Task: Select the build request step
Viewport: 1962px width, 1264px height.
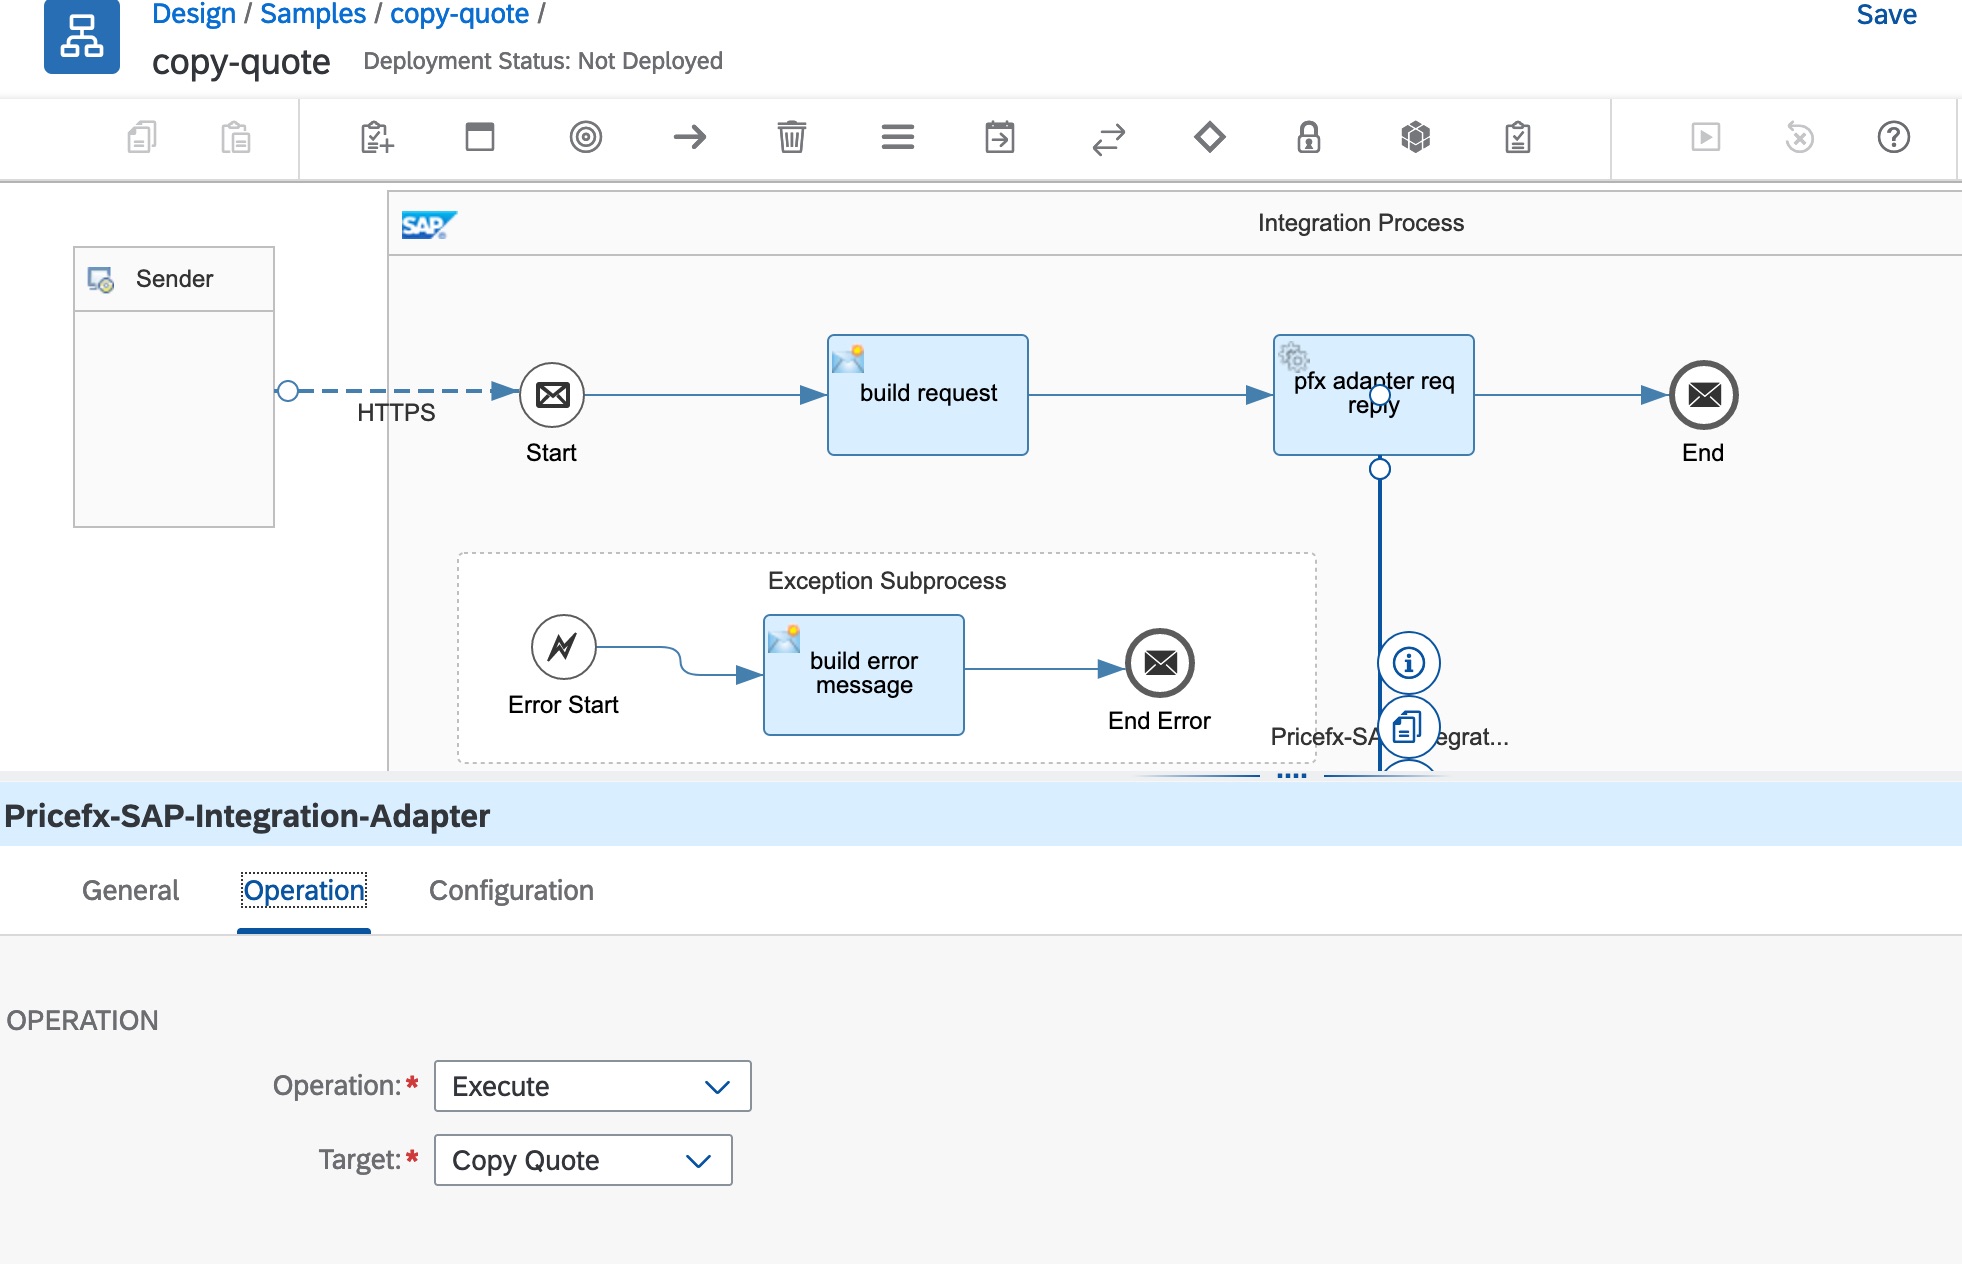Action: tap(927, 395)
